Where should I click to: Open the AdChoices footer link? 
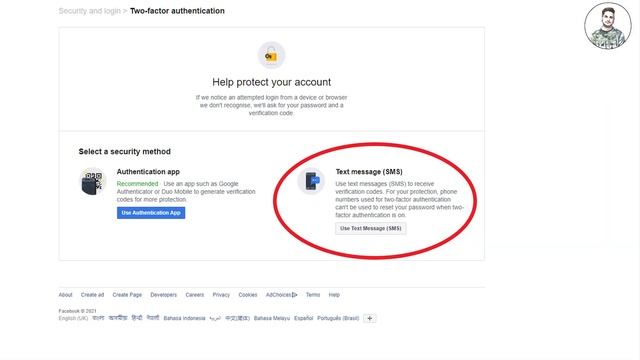coord(282,295)
